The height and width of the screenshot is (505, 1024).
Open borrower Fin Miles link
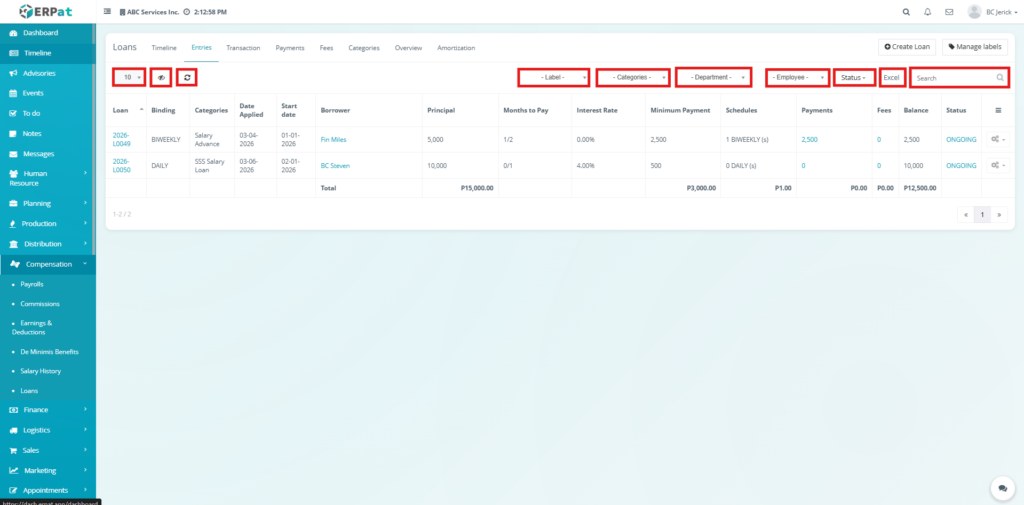333,139
